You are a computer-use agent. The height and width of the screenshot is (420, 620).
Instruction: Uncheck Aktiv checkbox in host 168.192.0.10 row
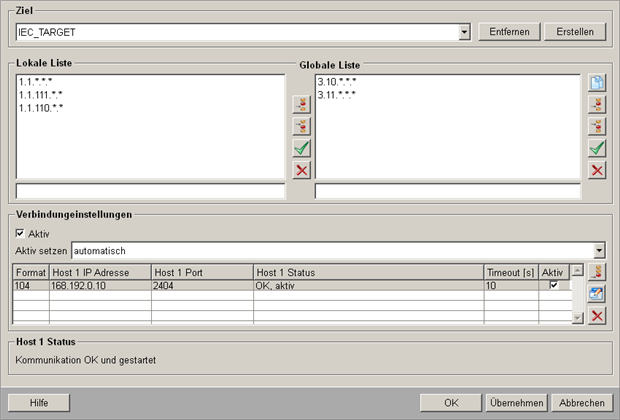(x=553, y=286)
